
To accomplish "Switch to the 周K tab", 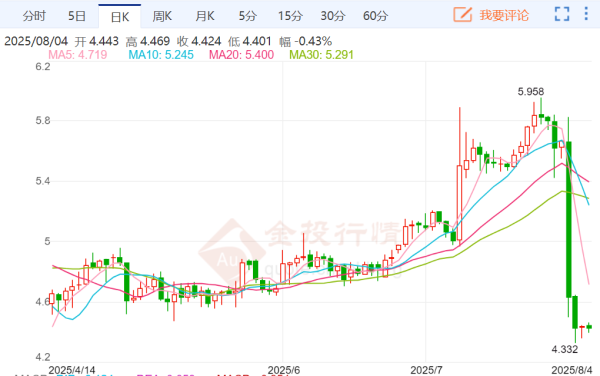I will click(162, 16).
